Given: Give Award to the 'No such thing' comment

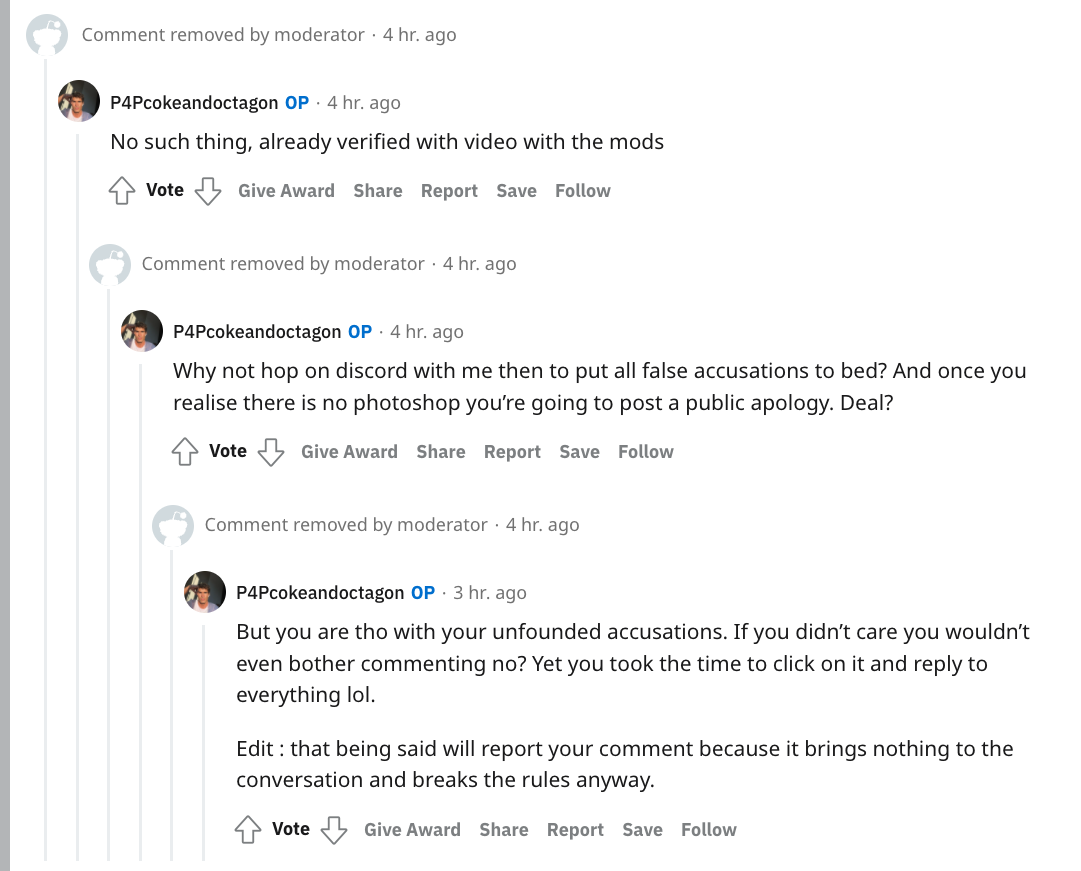Looking at the screenshot, I should tap(286, 191).
